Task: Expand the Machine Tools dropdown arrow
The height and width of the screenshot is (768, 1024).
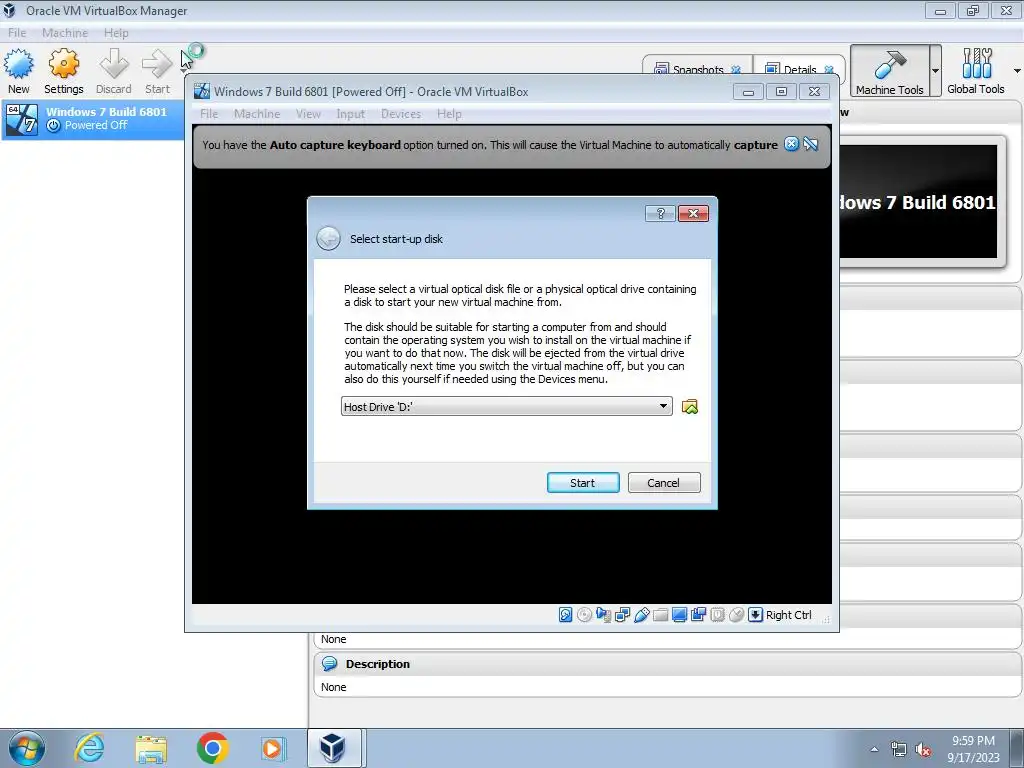Action: coord(935,71)
